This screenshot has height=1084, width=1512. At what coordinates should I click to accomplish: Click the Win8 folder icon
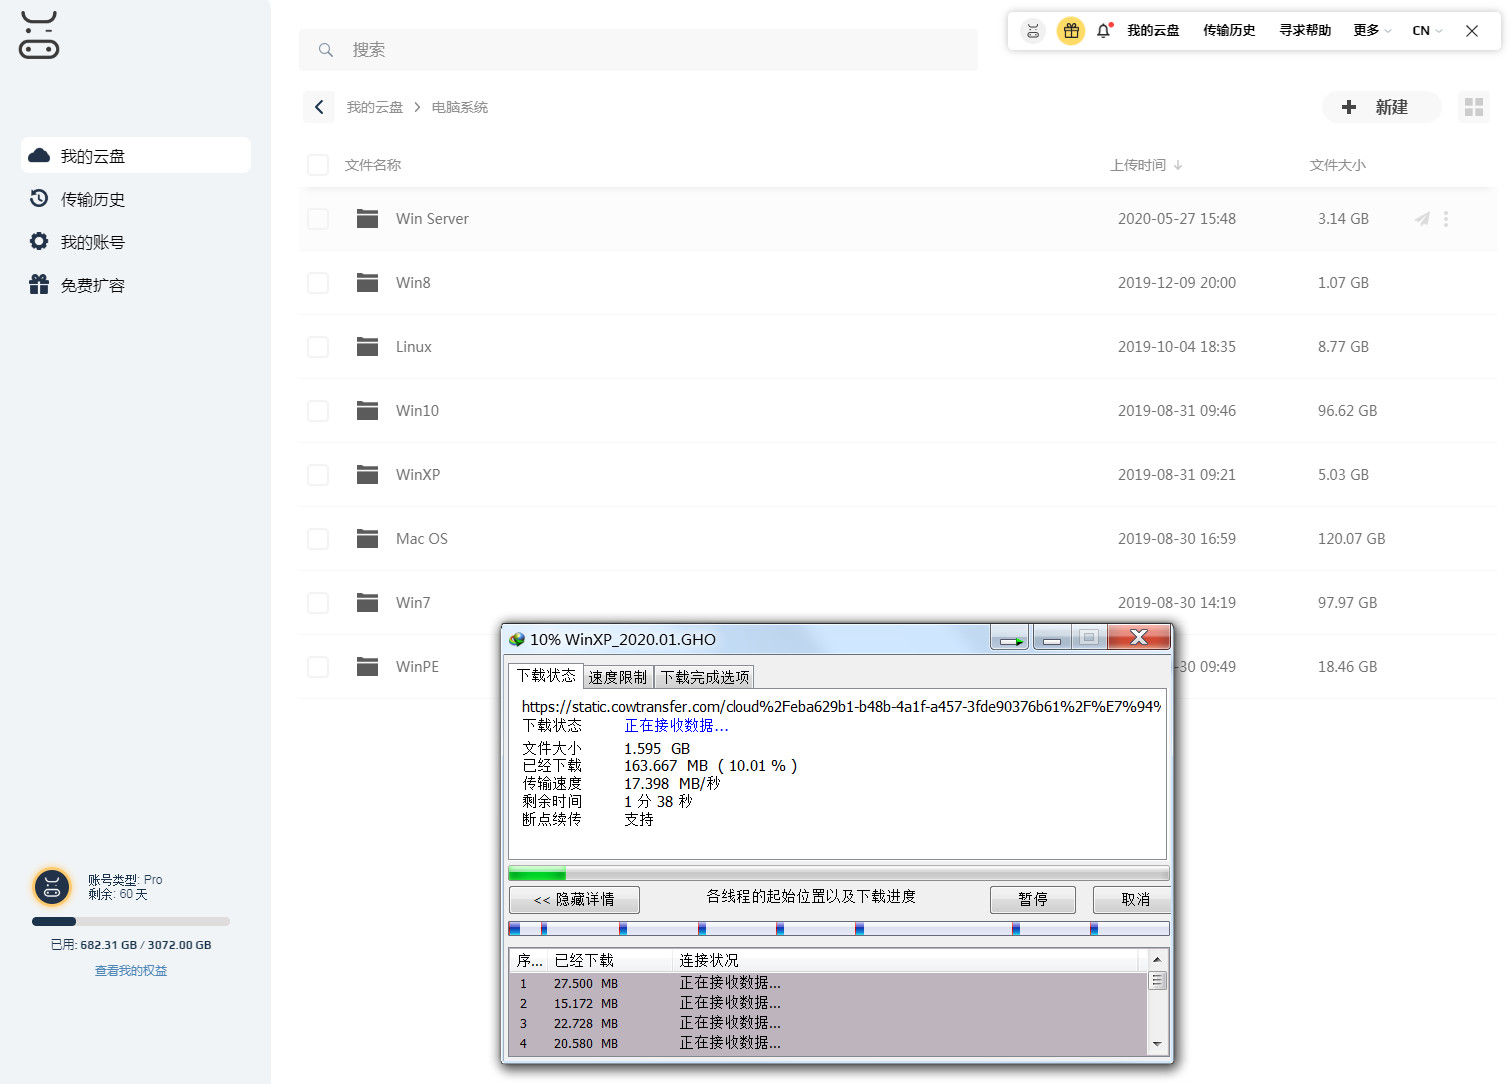pyautogui.click(x=368, y=282)
